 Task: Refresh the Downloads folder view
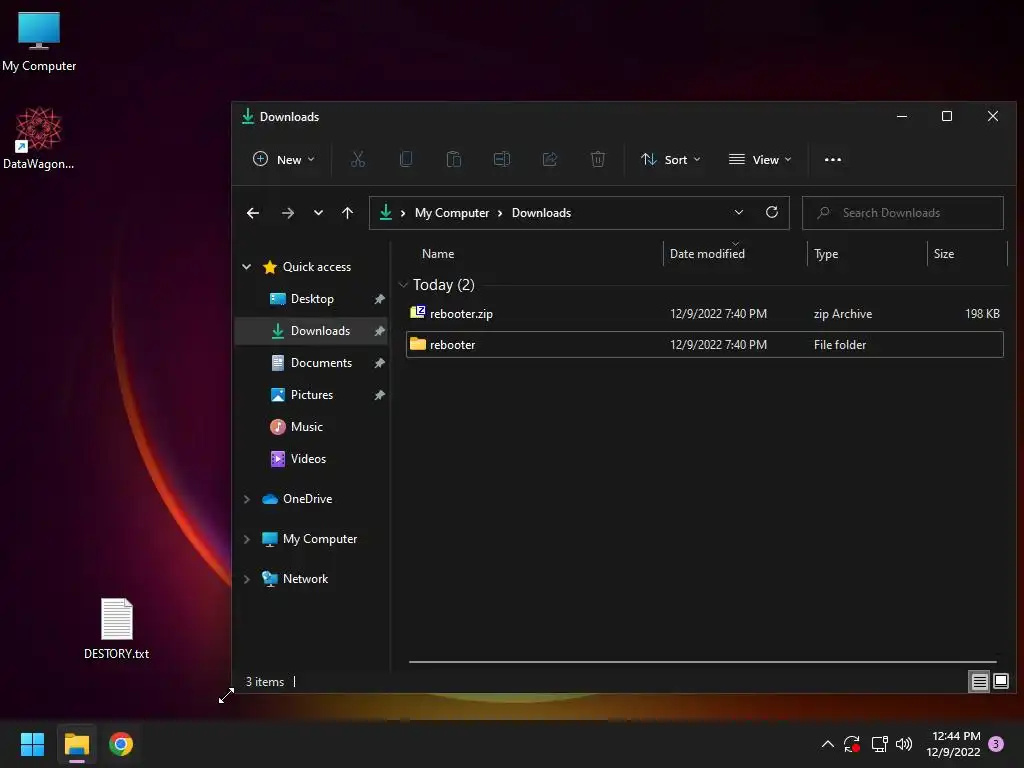pos(771,212)
